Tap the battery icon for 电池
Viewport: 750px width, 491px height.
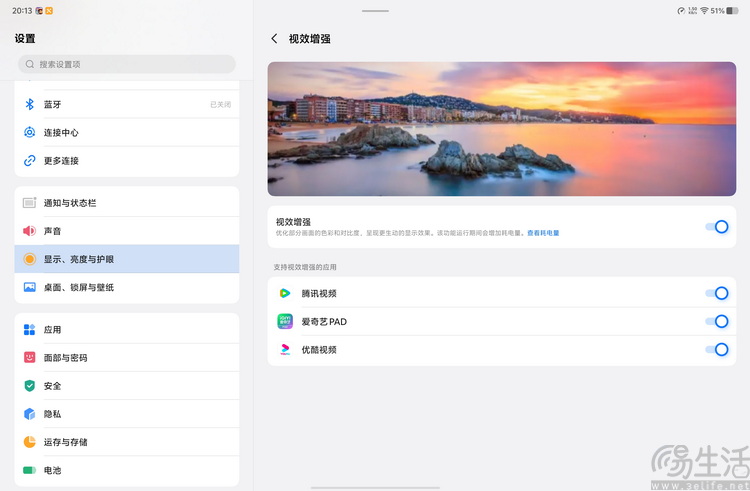[30, 470]
